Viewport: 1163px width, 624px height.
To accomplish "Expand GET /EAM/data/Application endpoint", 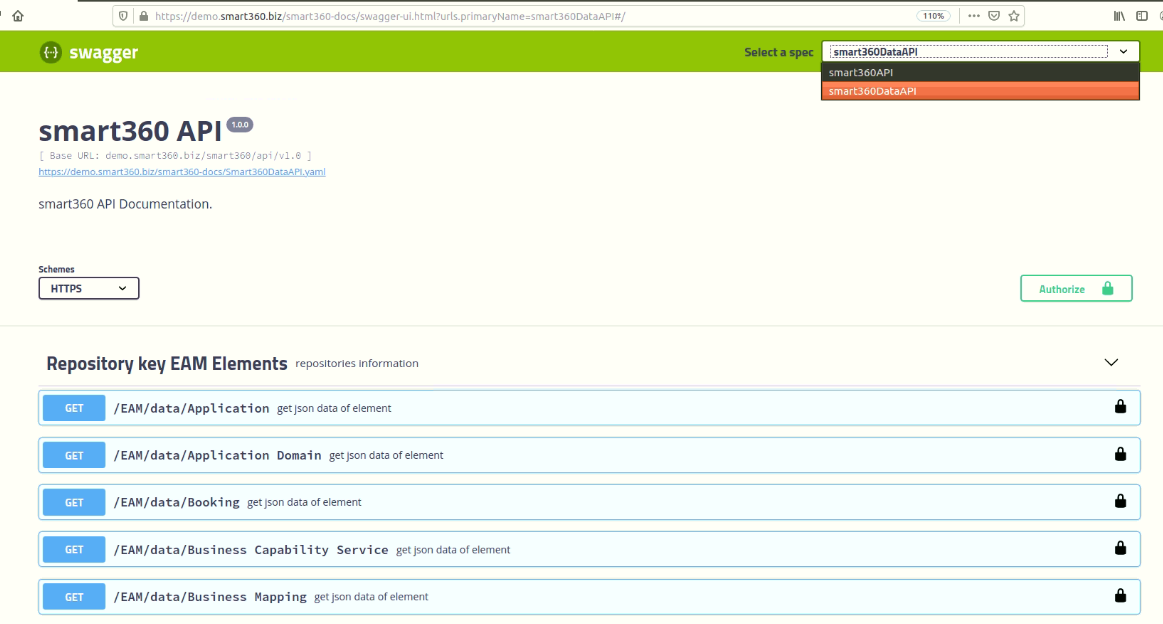I will pos(589,408).
